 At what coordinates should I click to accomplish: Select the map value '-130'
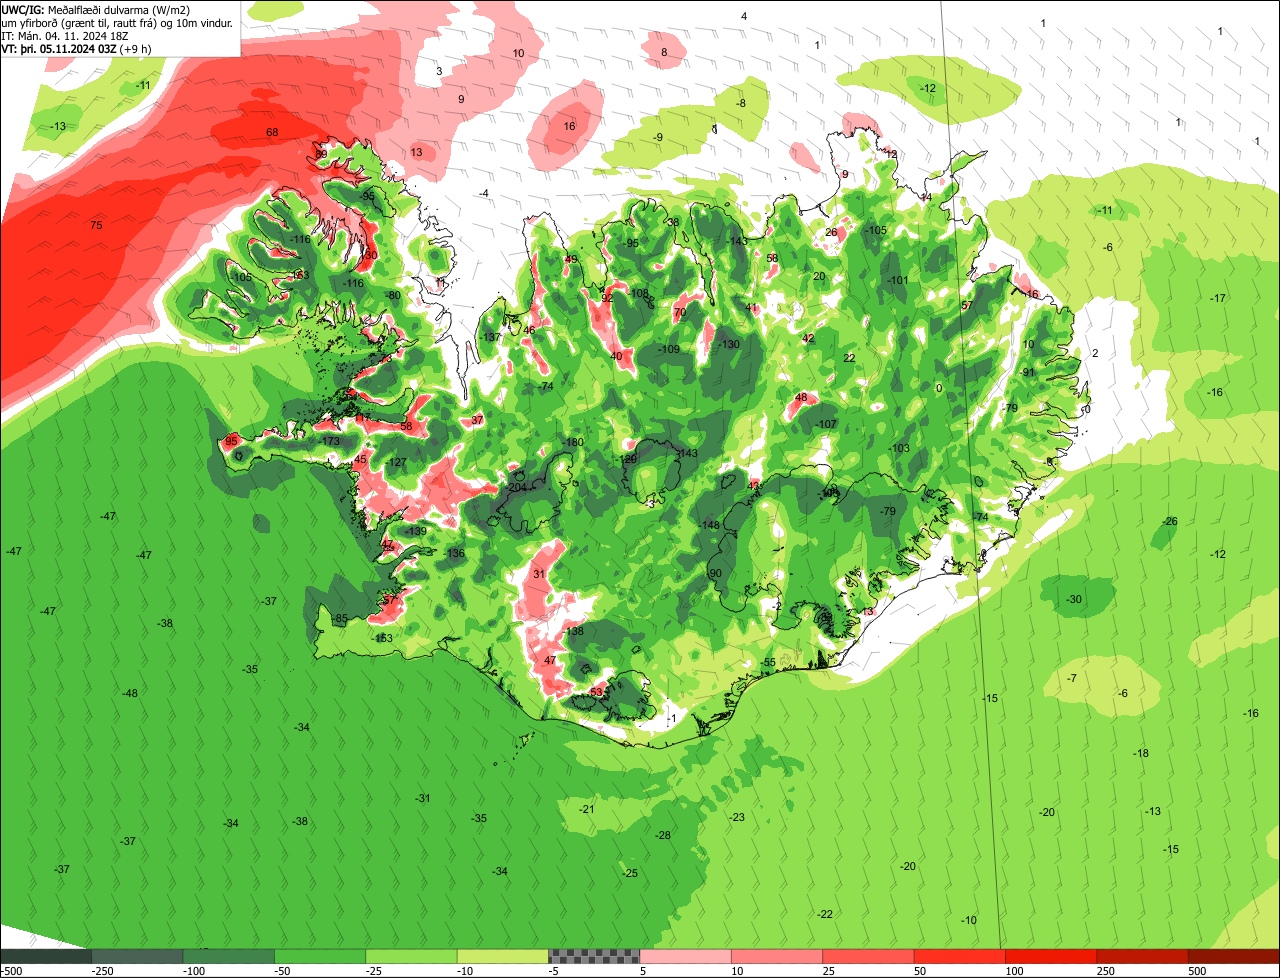[x=729, y=344]
